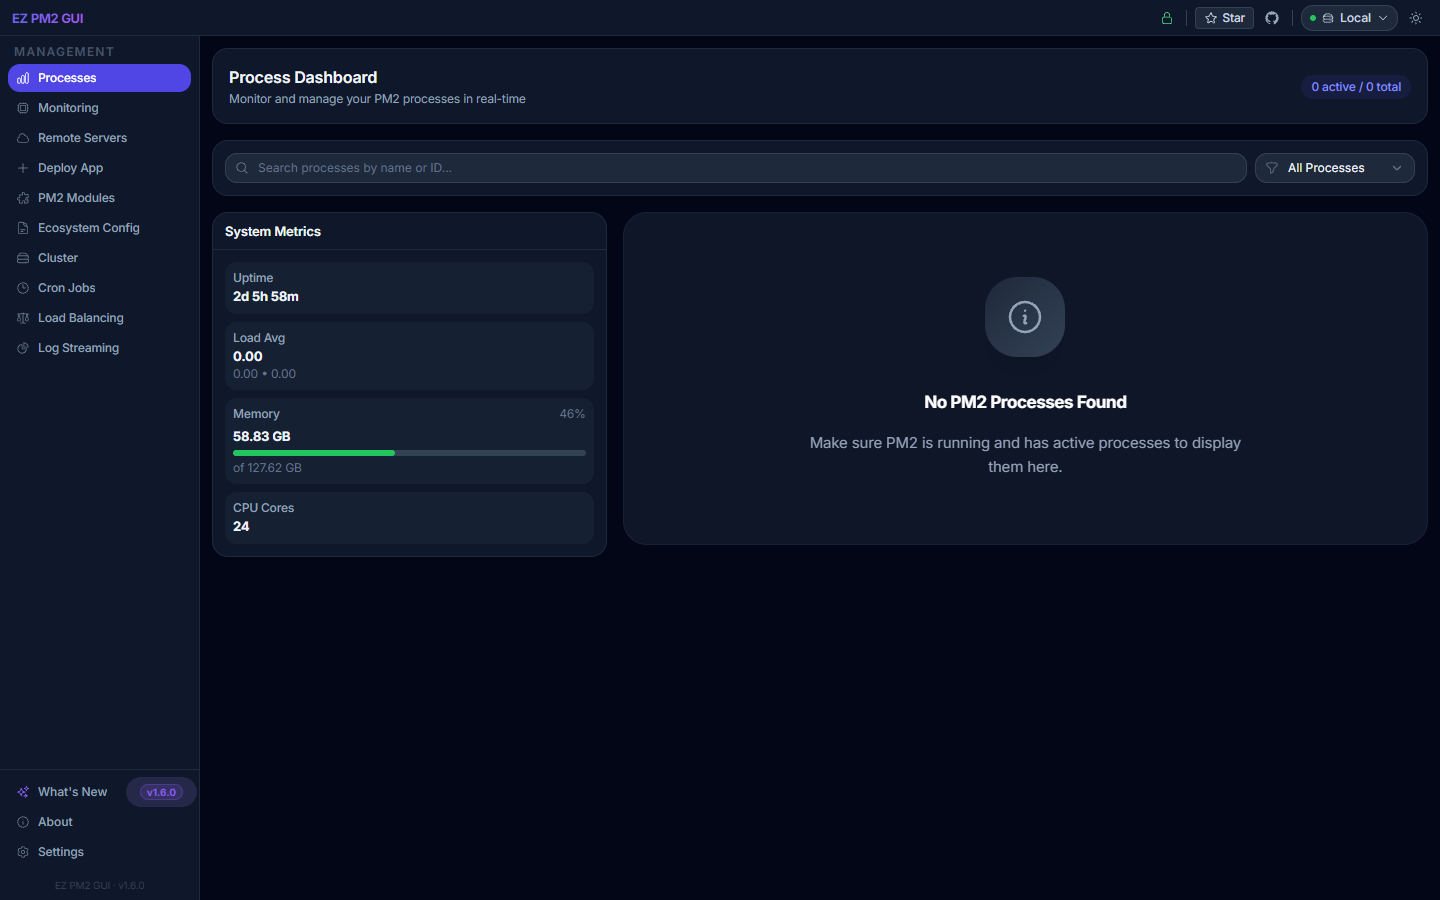1440x900 pixels.
Task: Go to the Settings menu item
Action: point(62,851)
